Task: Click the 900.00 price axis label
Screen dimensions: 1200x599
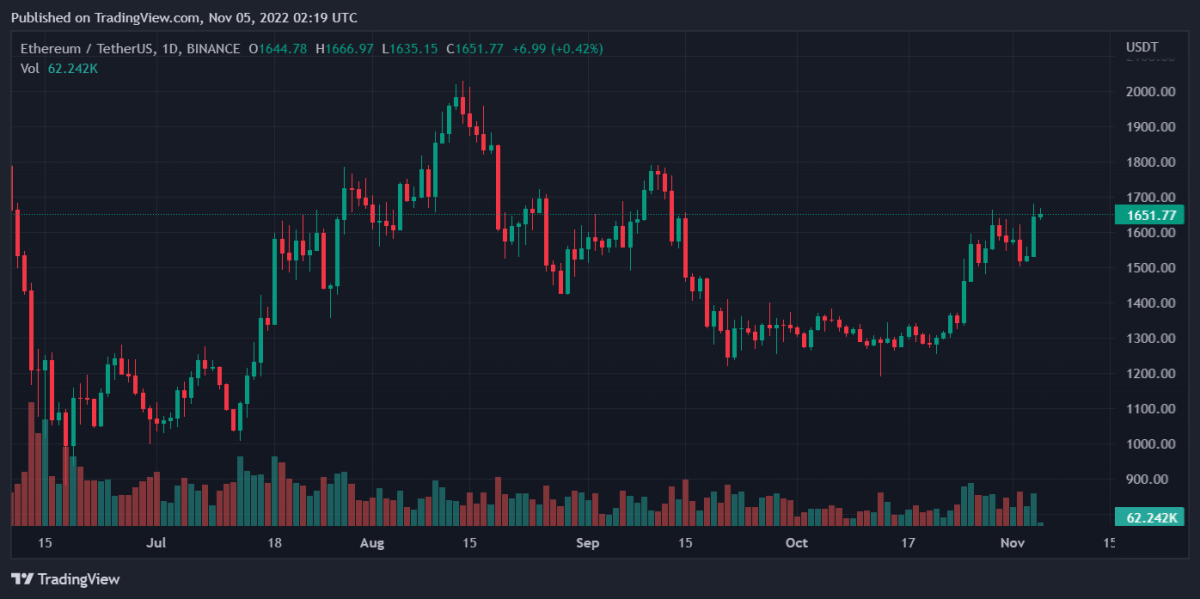Action: (x=1148, y=480)
